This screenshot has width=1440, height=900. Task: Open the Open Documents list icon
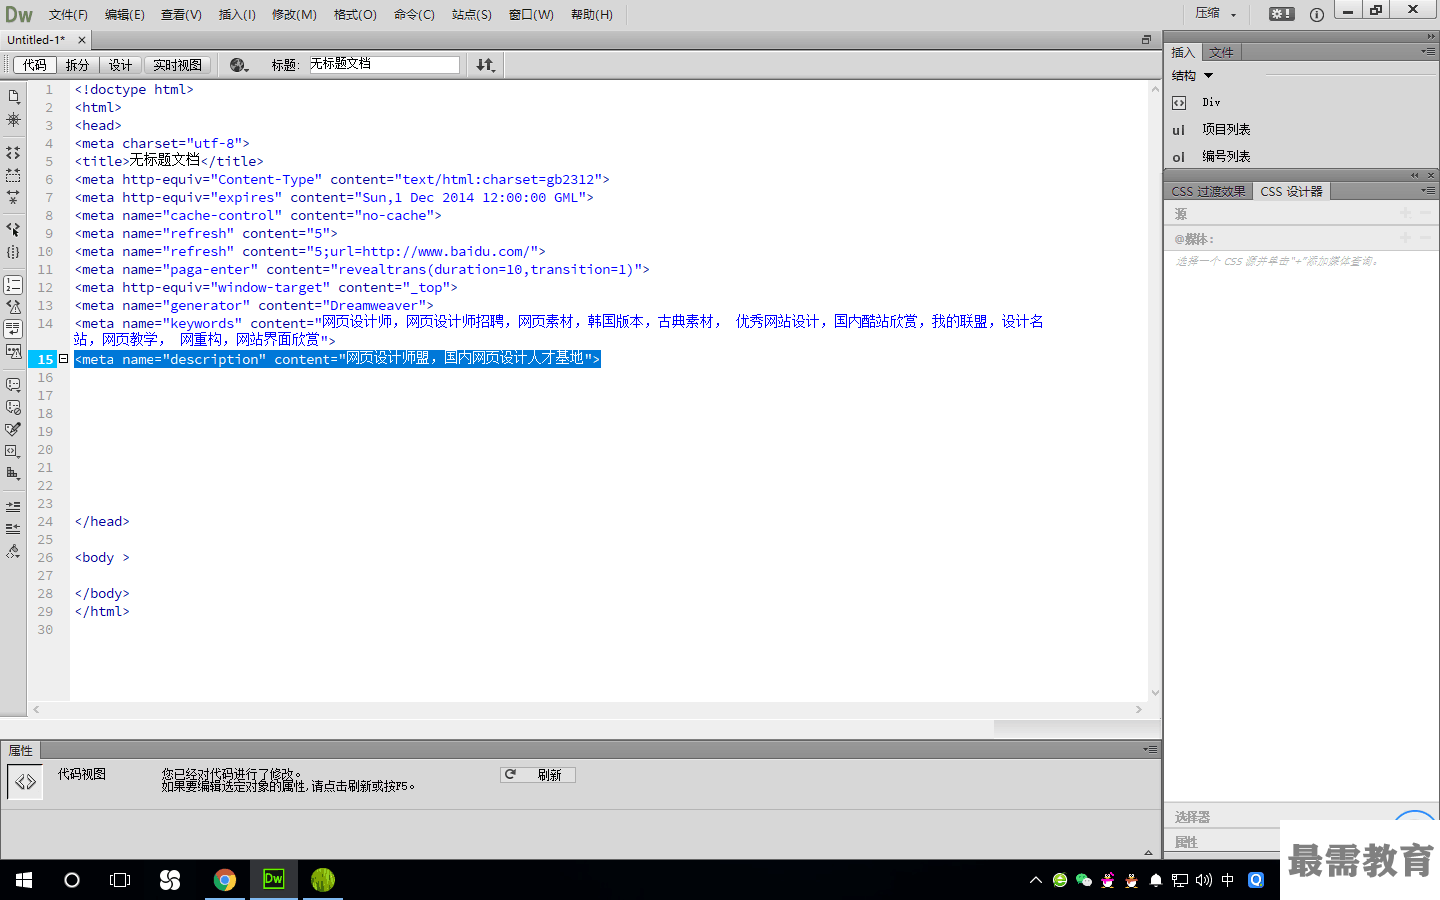[13, 97]
